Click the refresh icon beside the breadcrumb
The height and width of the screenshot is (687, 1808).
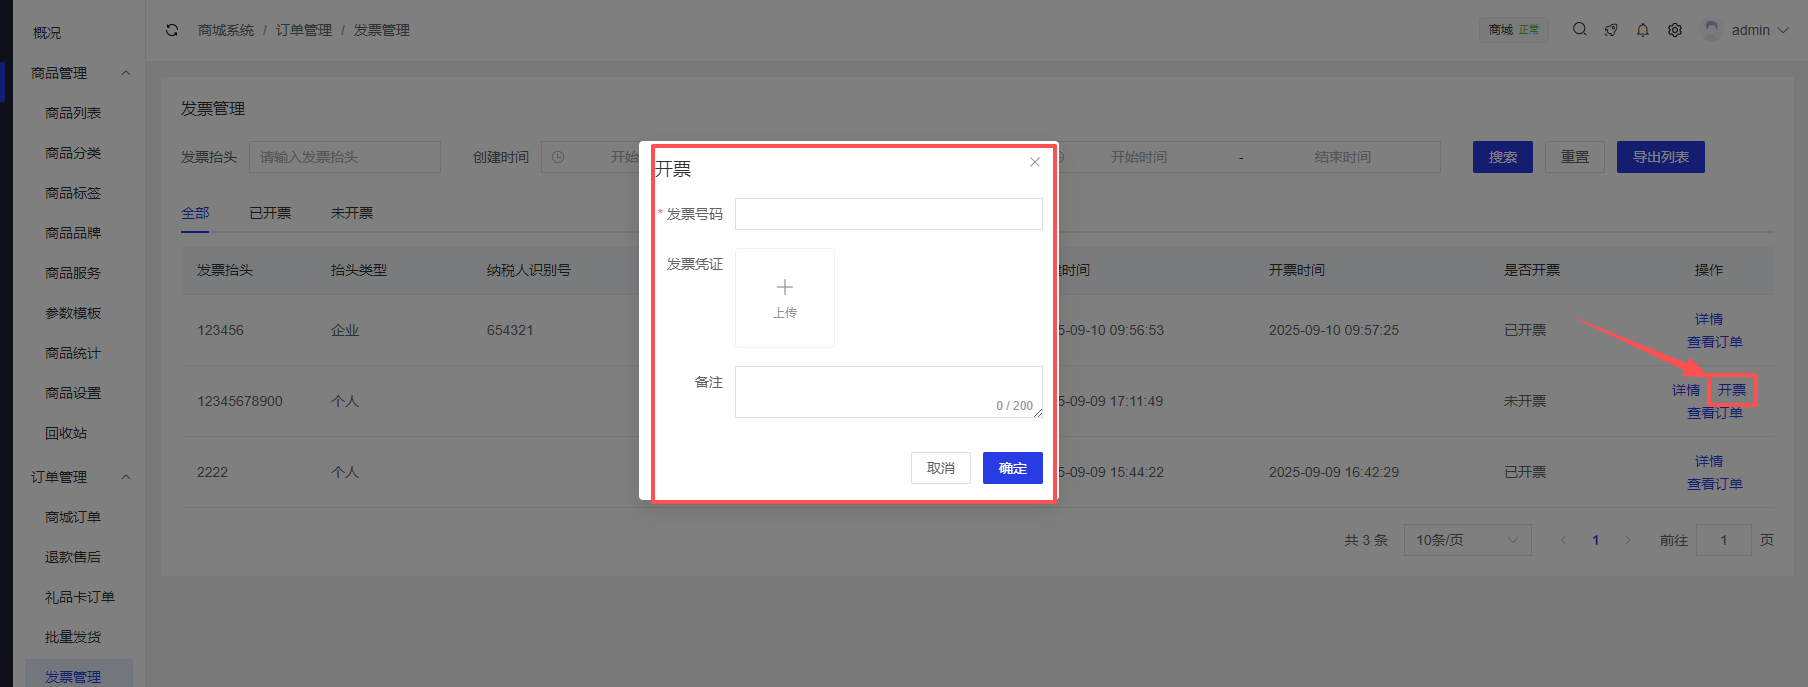(x=172, y=30)
